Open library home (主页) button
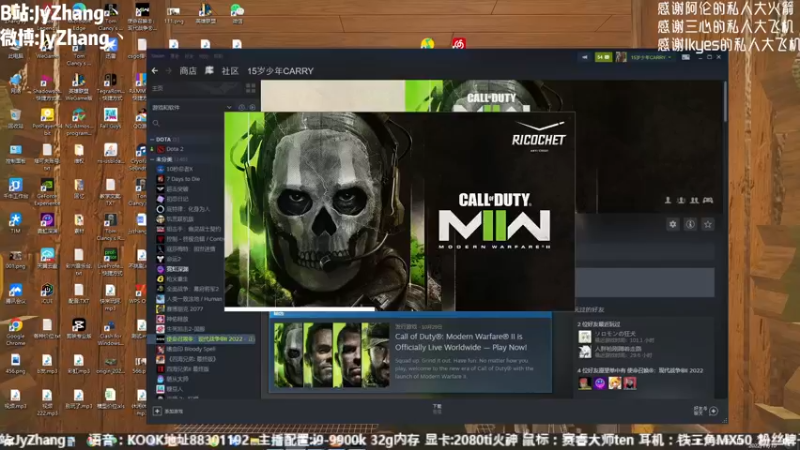 [158, 88]
